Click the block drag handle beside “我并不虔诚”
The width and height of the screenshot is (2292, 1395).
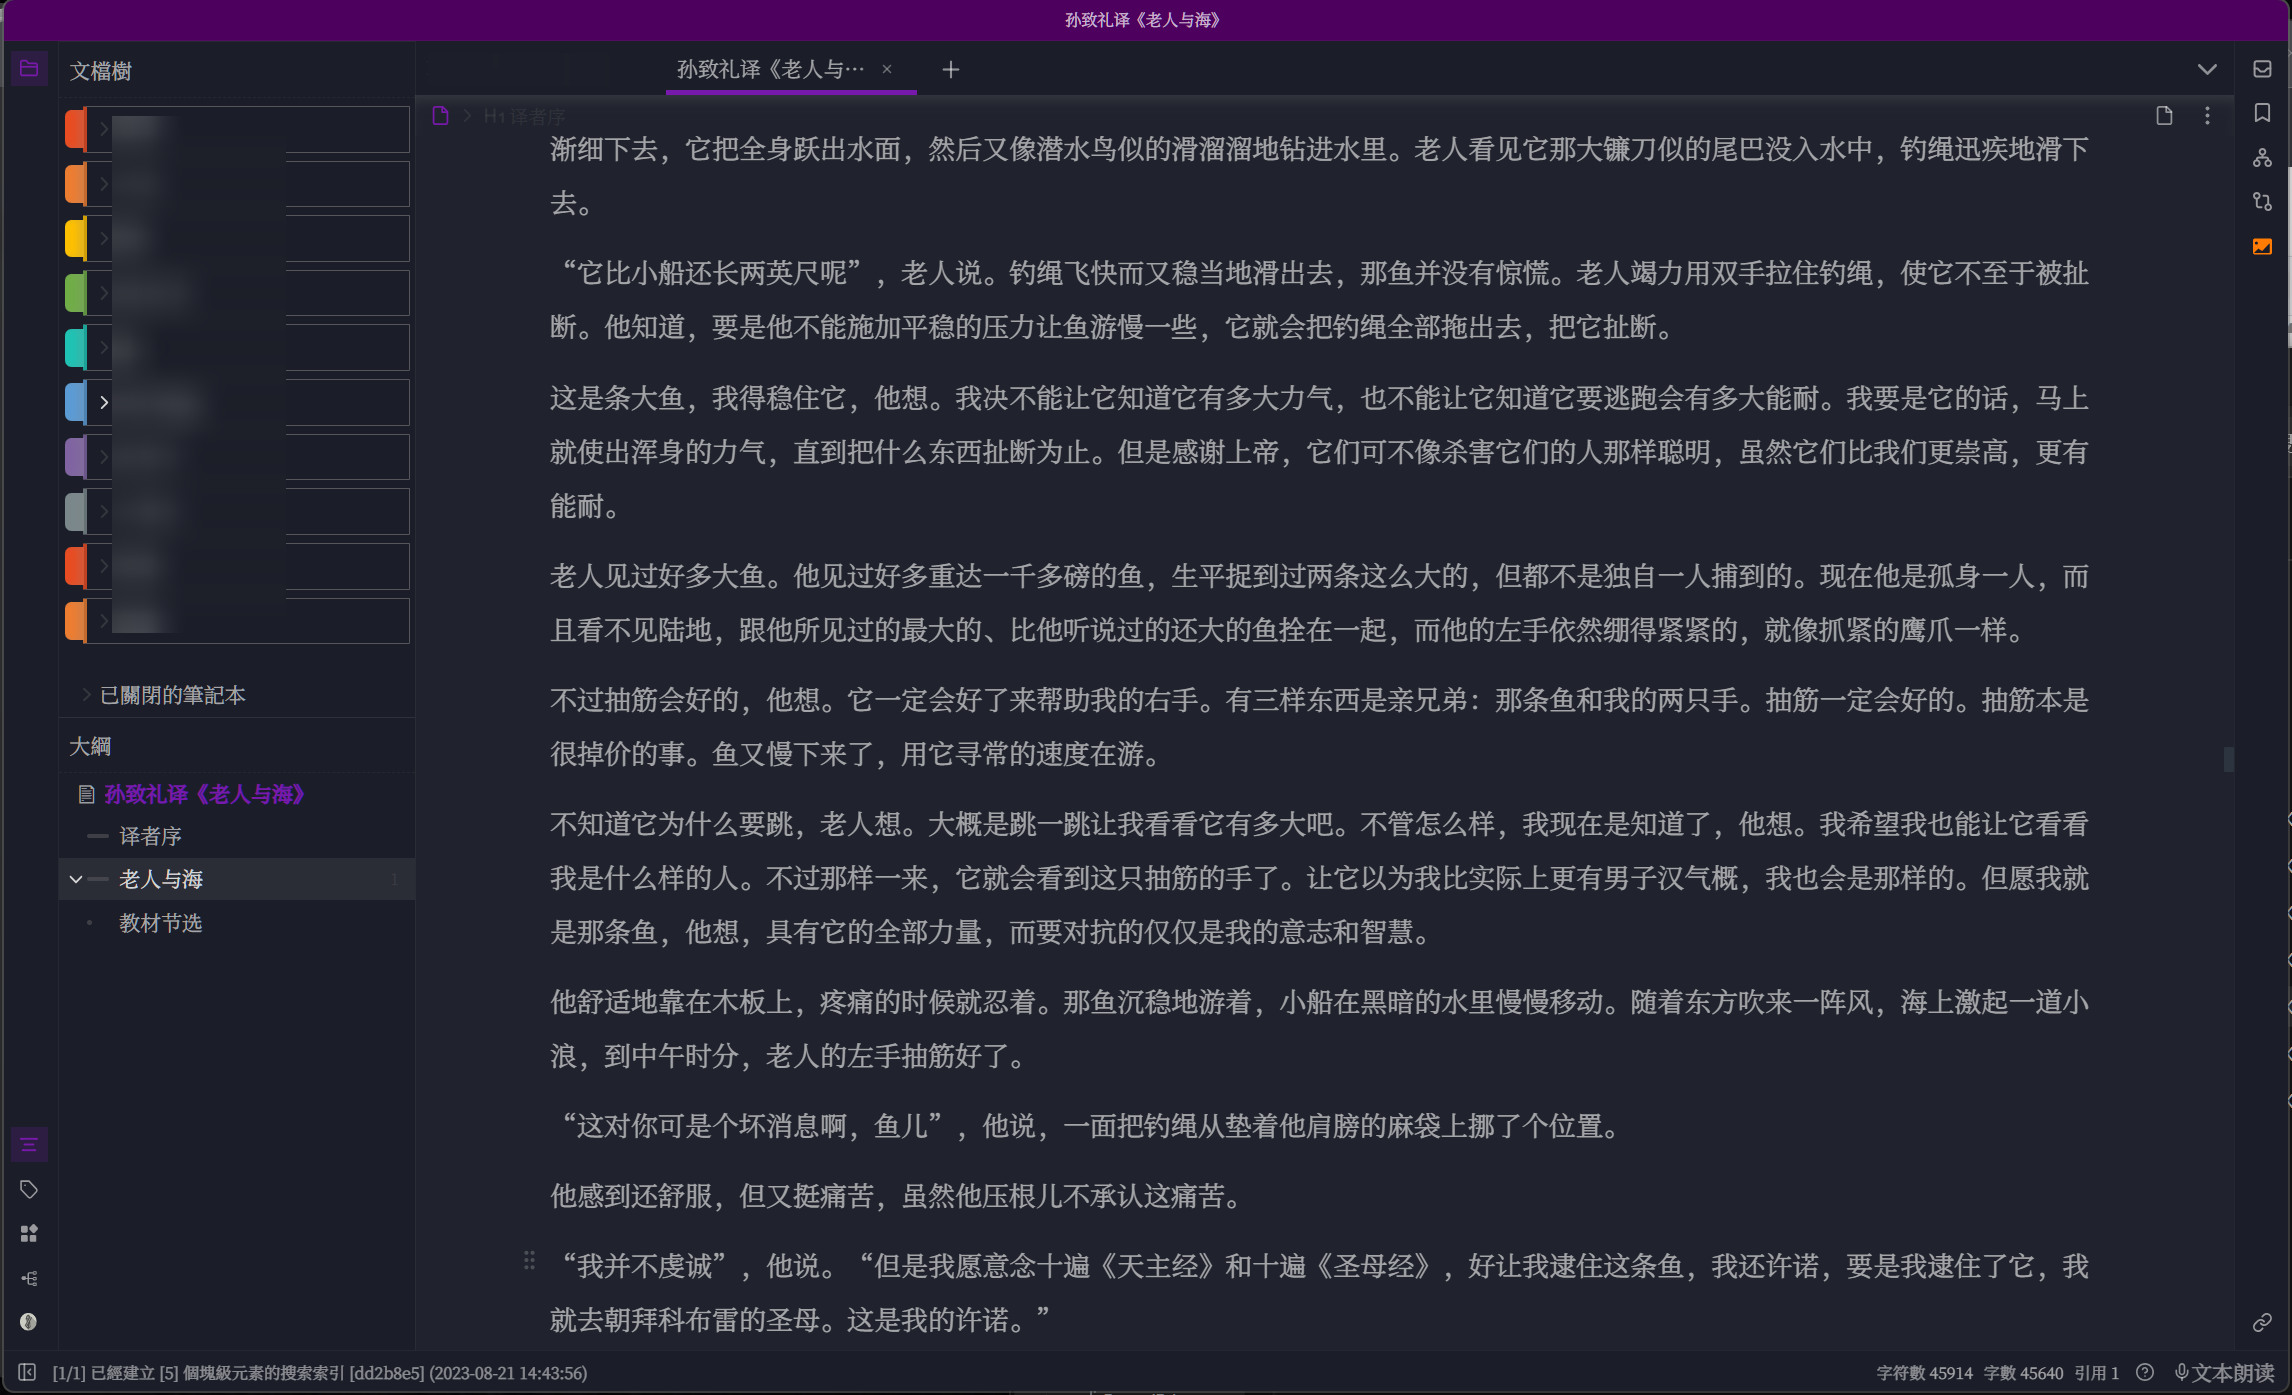click(529, 1261)
